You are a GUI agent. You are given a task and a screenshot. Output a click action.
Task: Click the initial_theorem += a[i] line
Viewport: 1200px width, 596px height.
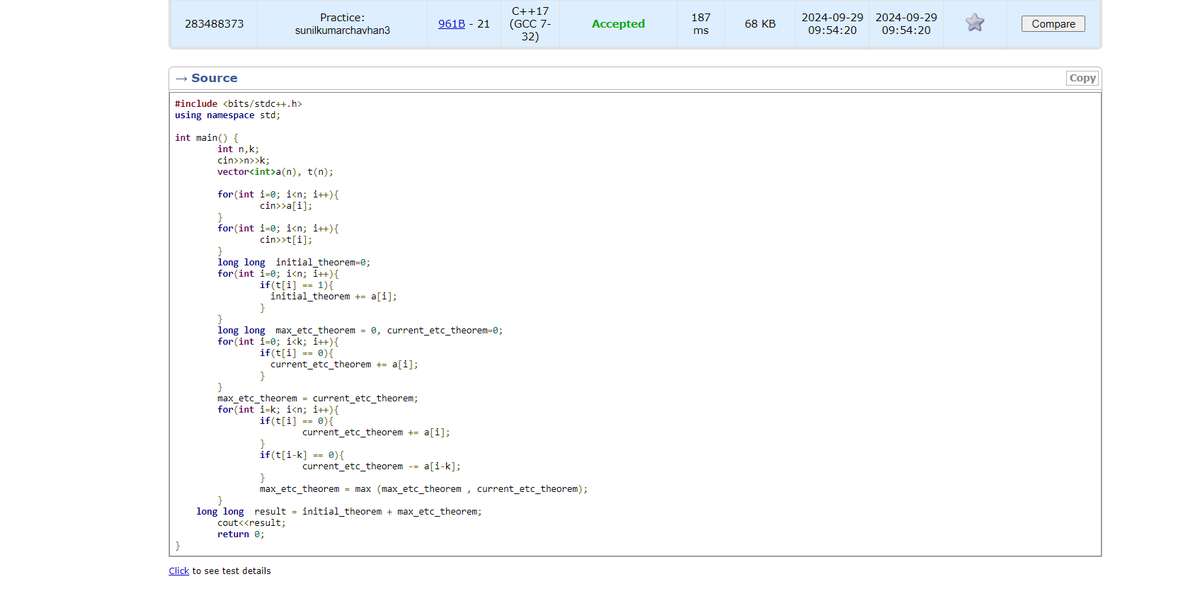point(334,296)
